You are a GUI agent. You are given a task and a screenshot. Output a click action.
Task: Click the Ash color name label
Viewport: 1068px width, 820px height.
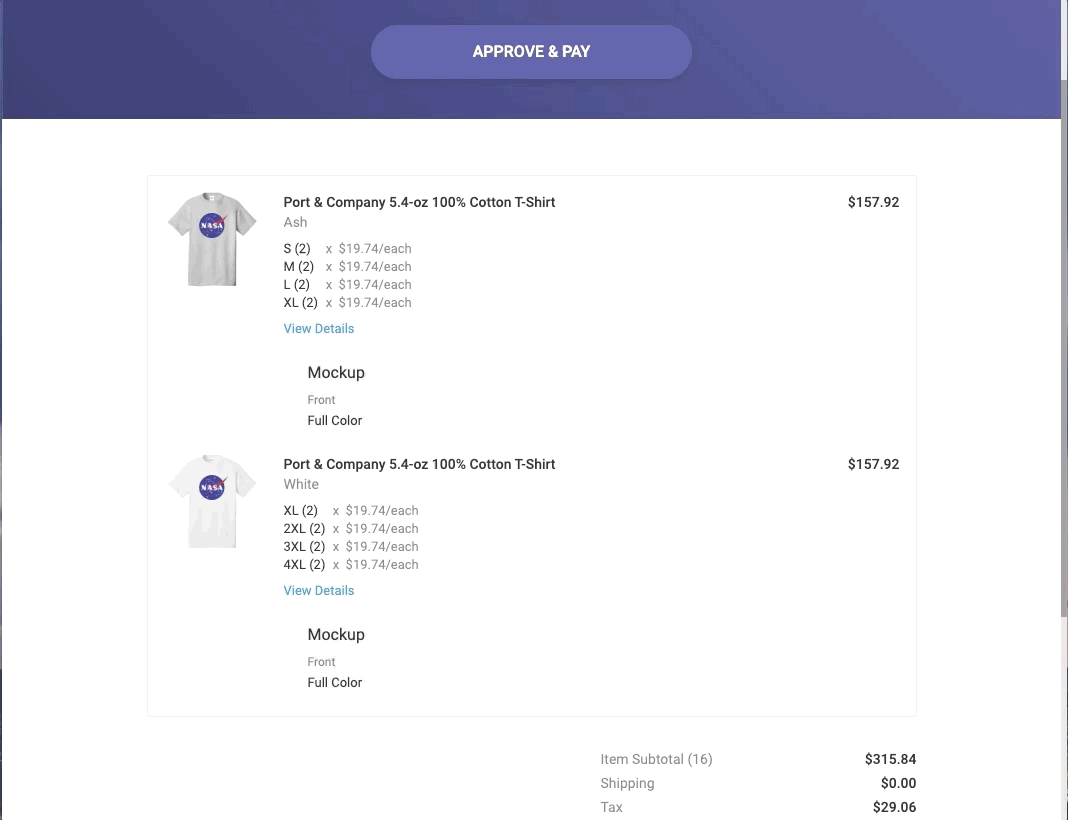pyautogui.click(x=295, y=222)
